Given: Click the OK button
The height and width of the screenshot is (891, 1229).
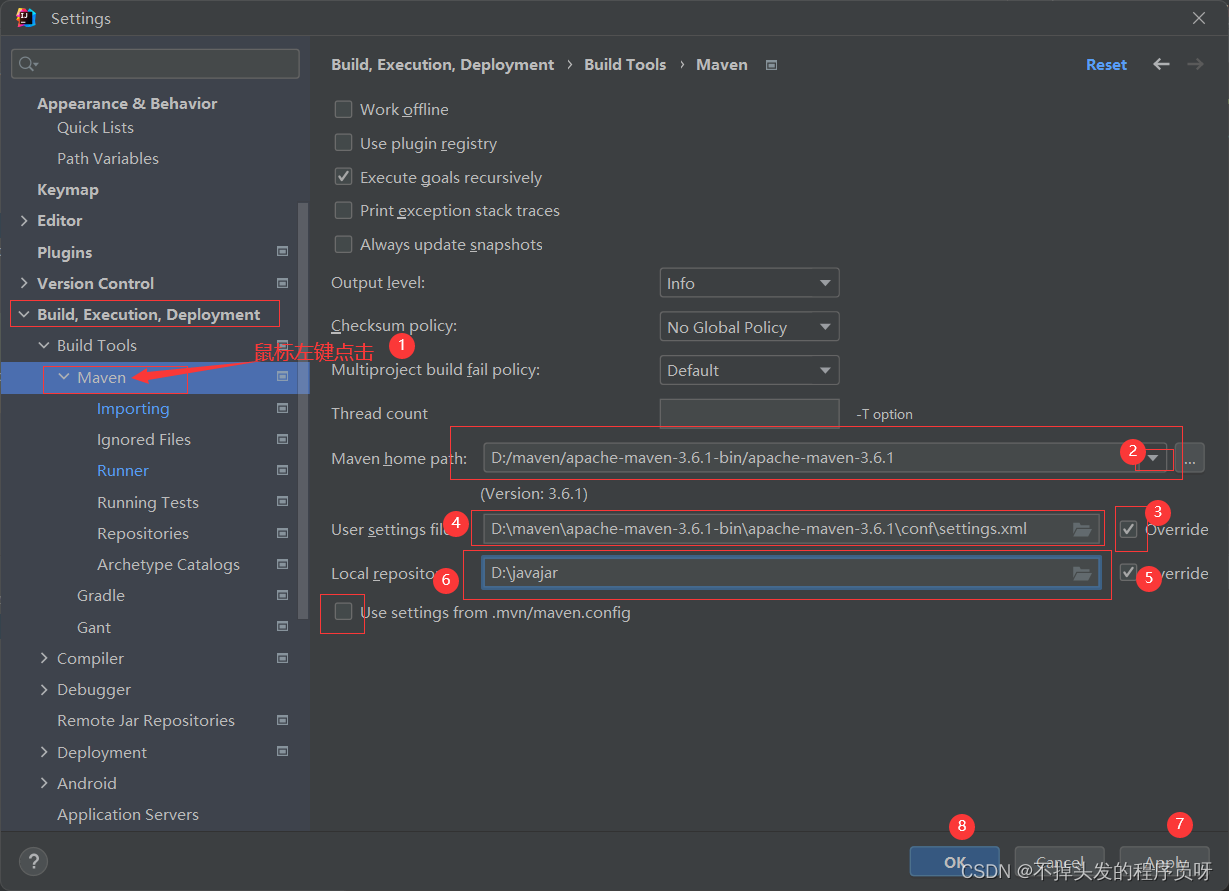Looking at the screenshot, I should coord(955,862).
